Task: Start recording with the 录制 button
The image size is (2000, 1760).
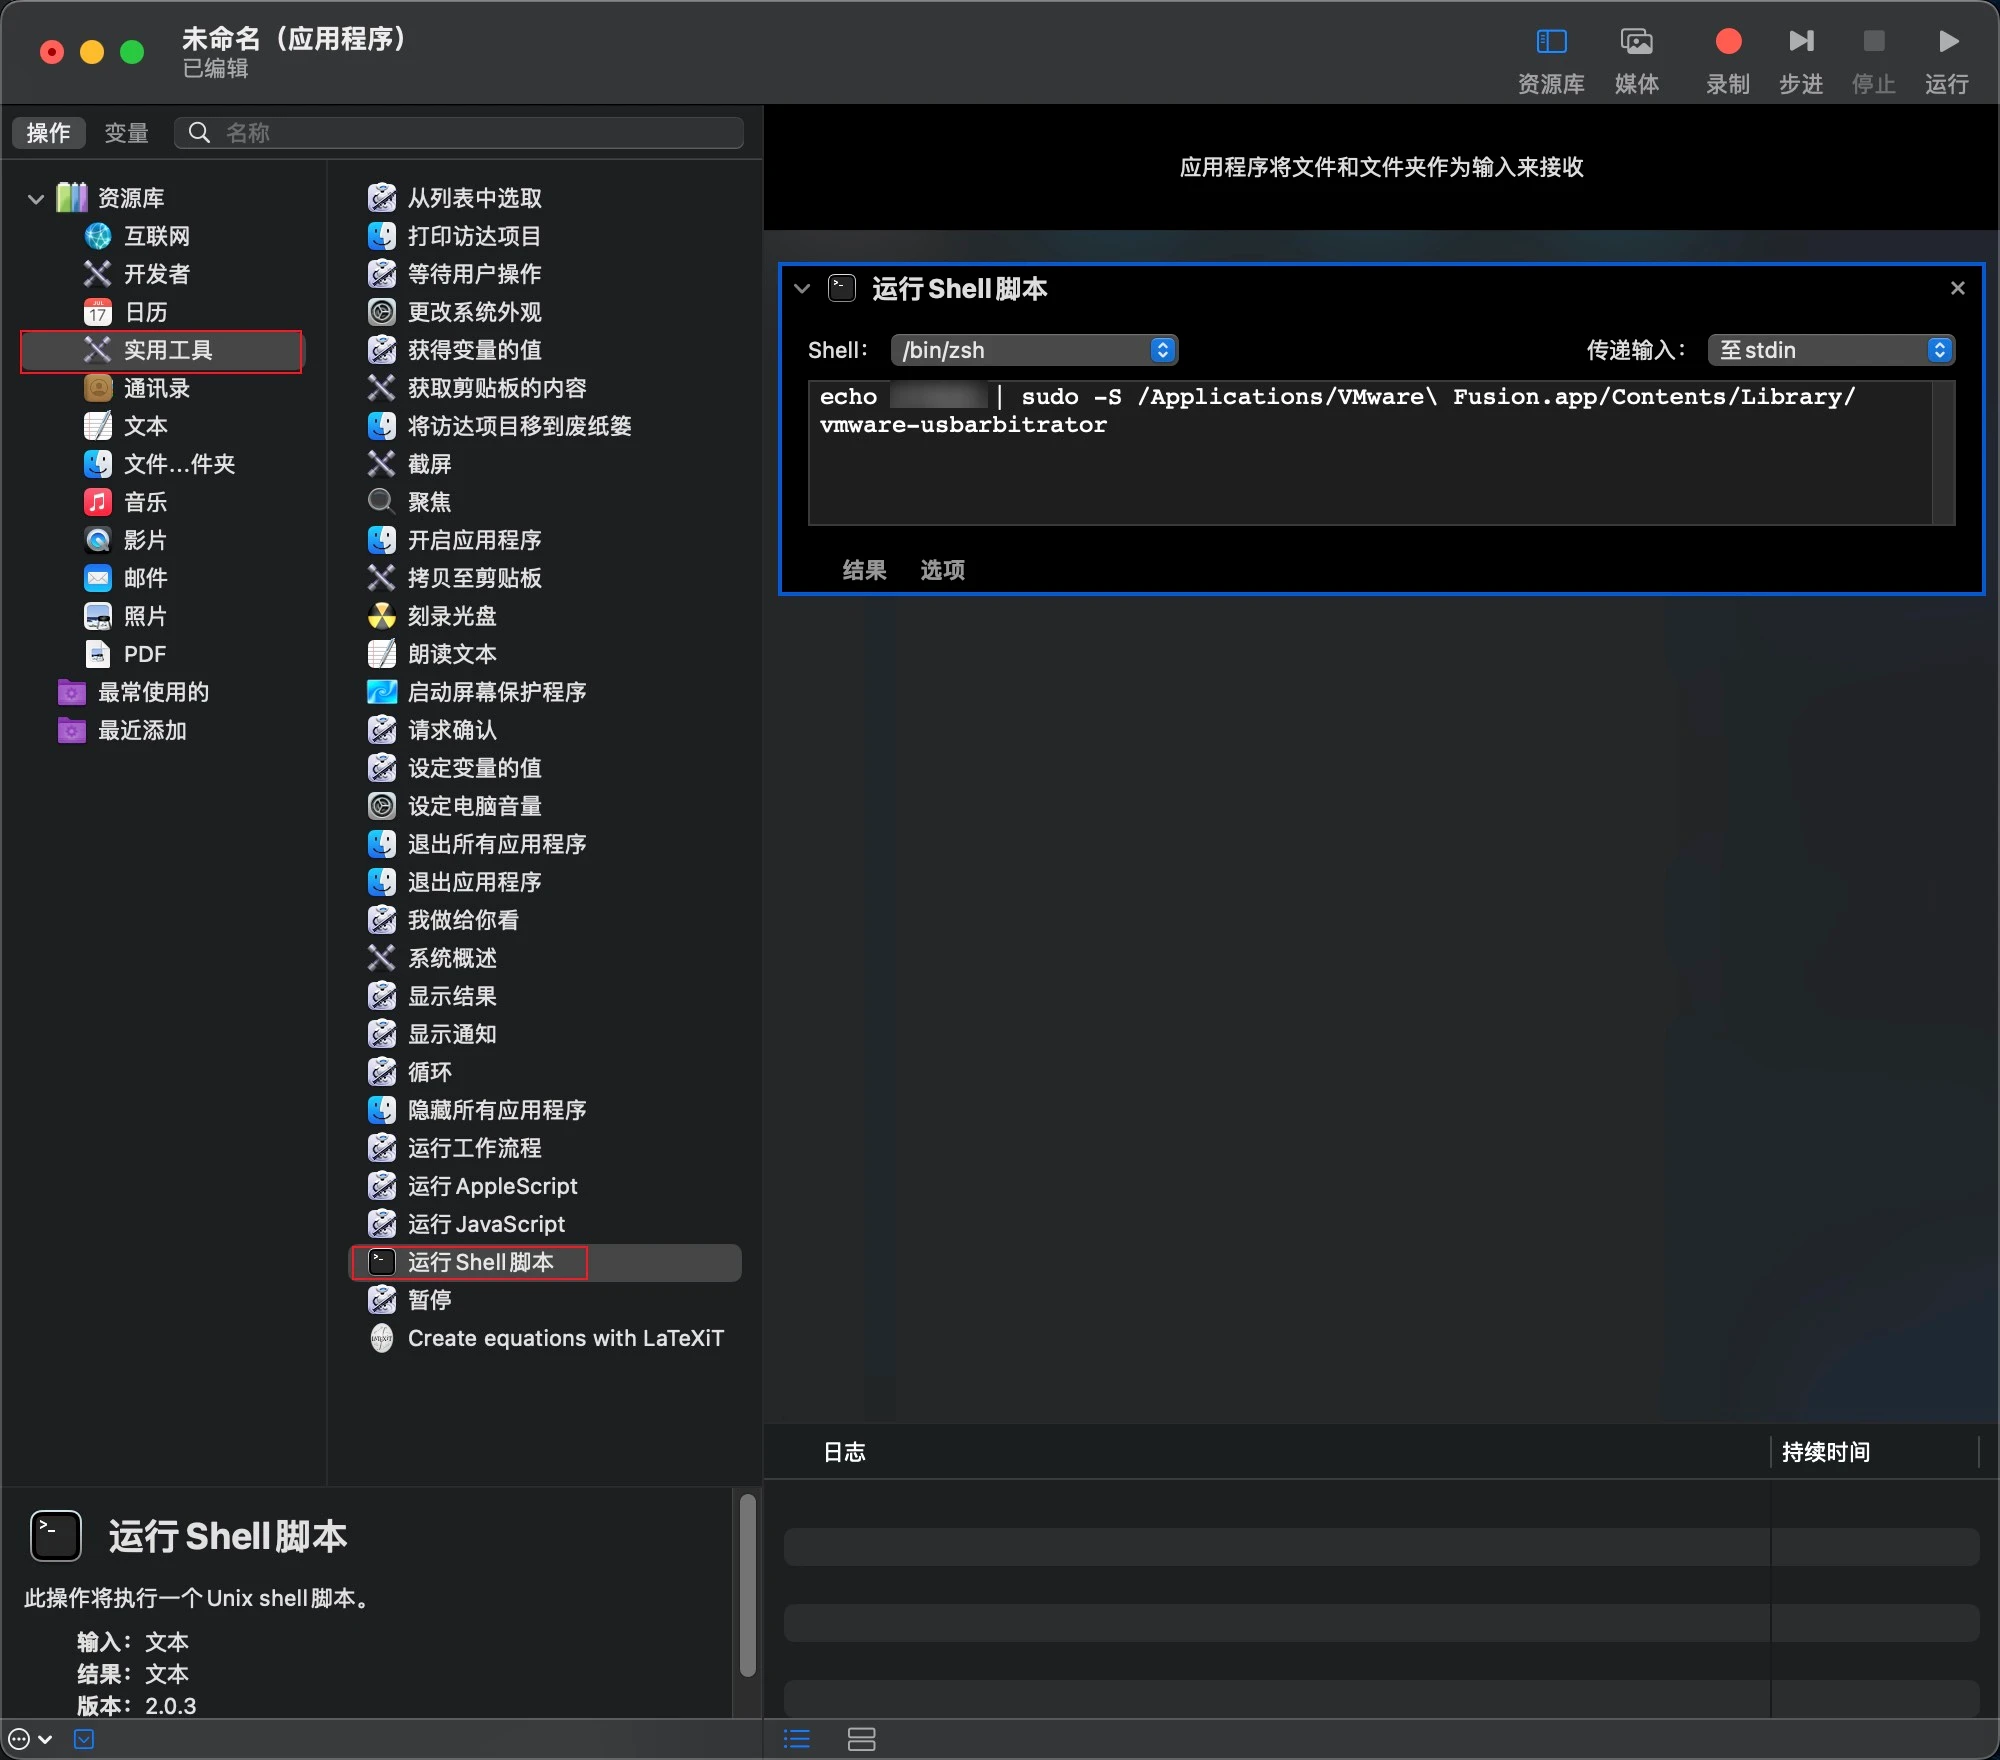Action: [1728, 59]
